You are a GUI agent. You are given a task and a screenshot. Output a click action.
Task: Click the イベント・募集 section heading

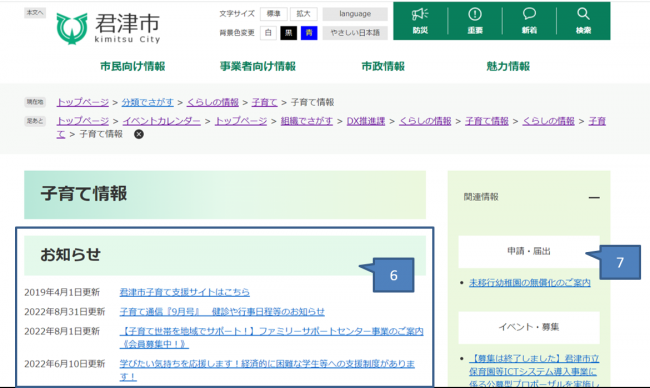click(x=529, y=327)
